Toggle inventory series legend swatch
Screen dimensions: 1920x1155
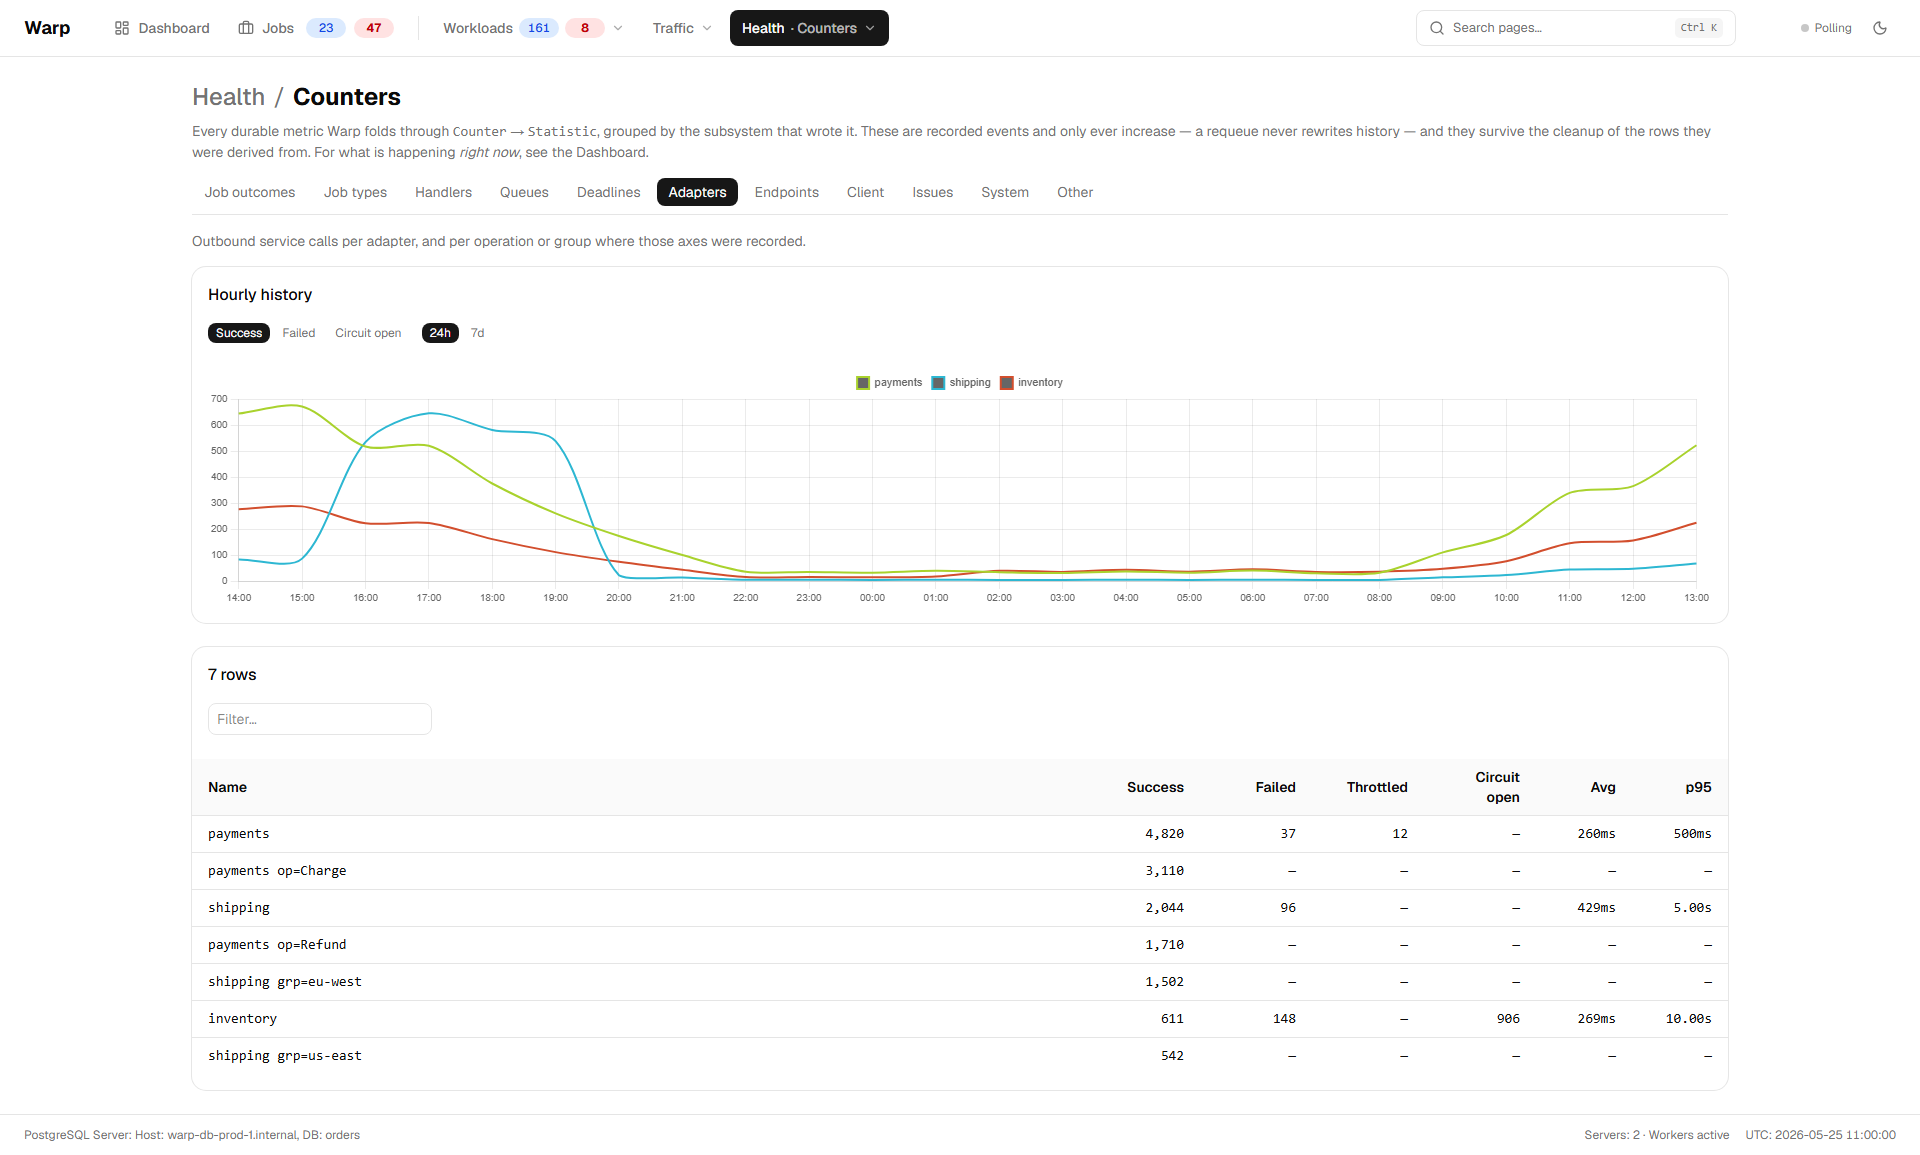pyautogui.click(x=1007, y=383)
